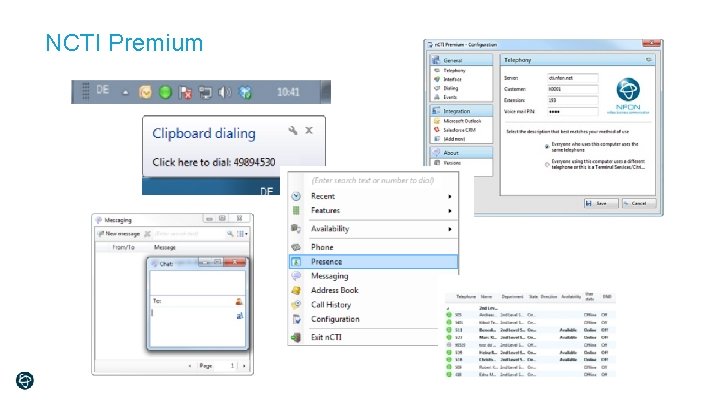This screenshot has width=720, height=405.
Task: Click the Messaging speech bubble icon
Action: pos(296,276)
